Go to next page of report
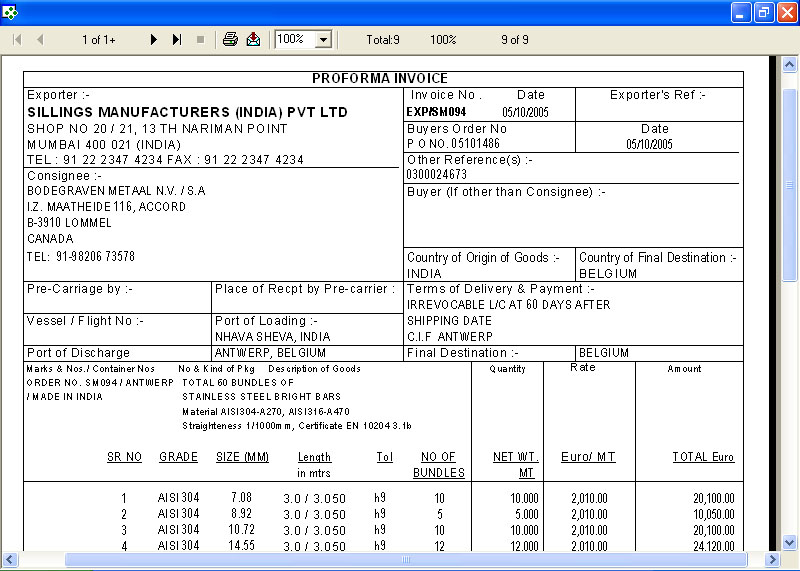This screenshot has height=571, width=800. point(153,40)
